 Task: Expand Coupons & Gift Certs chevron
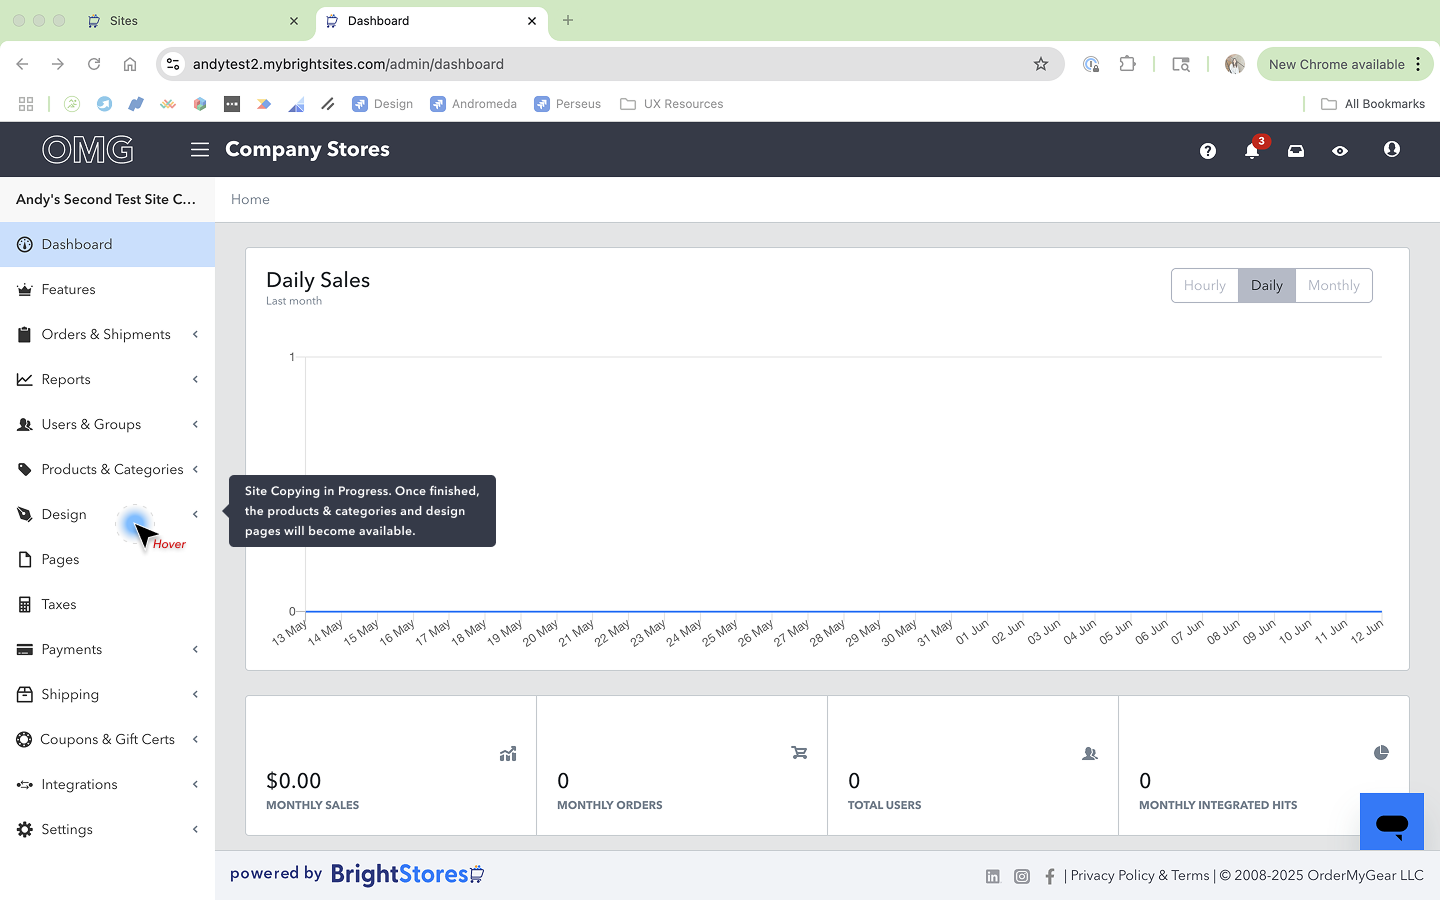pos(195,740)
